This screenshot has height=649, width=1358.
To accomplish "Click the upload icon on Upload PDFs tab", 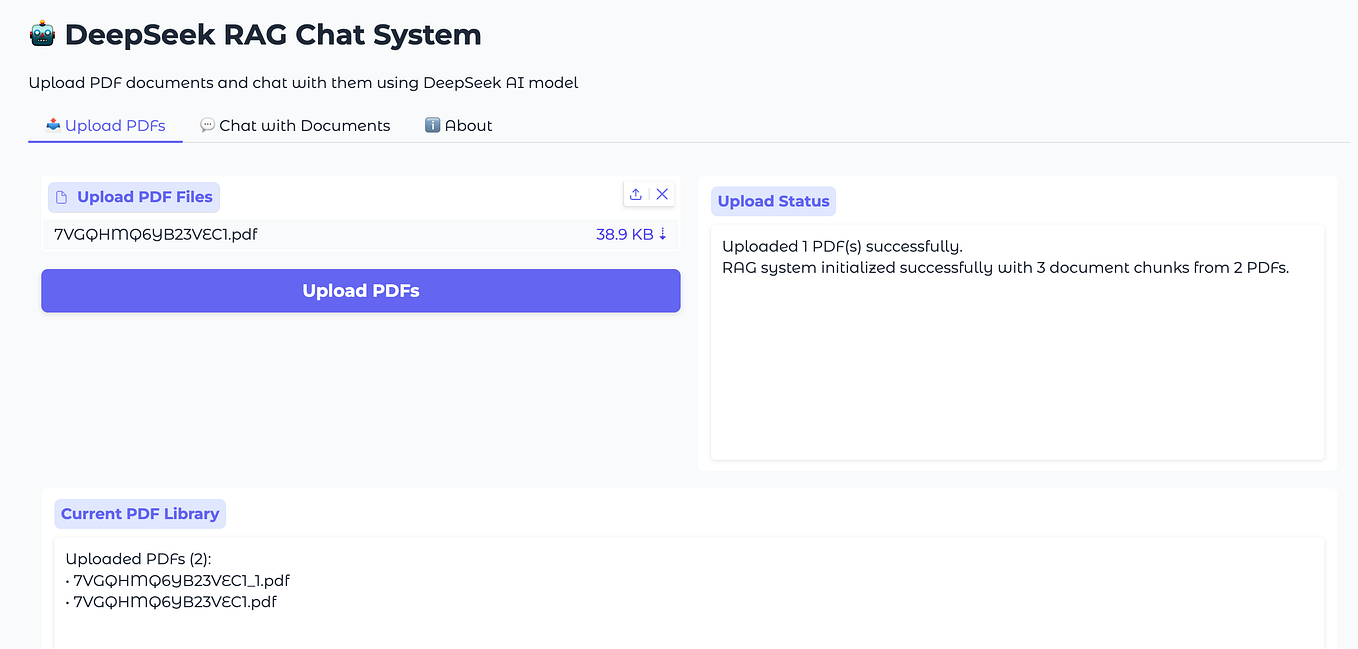I will 52,125.
